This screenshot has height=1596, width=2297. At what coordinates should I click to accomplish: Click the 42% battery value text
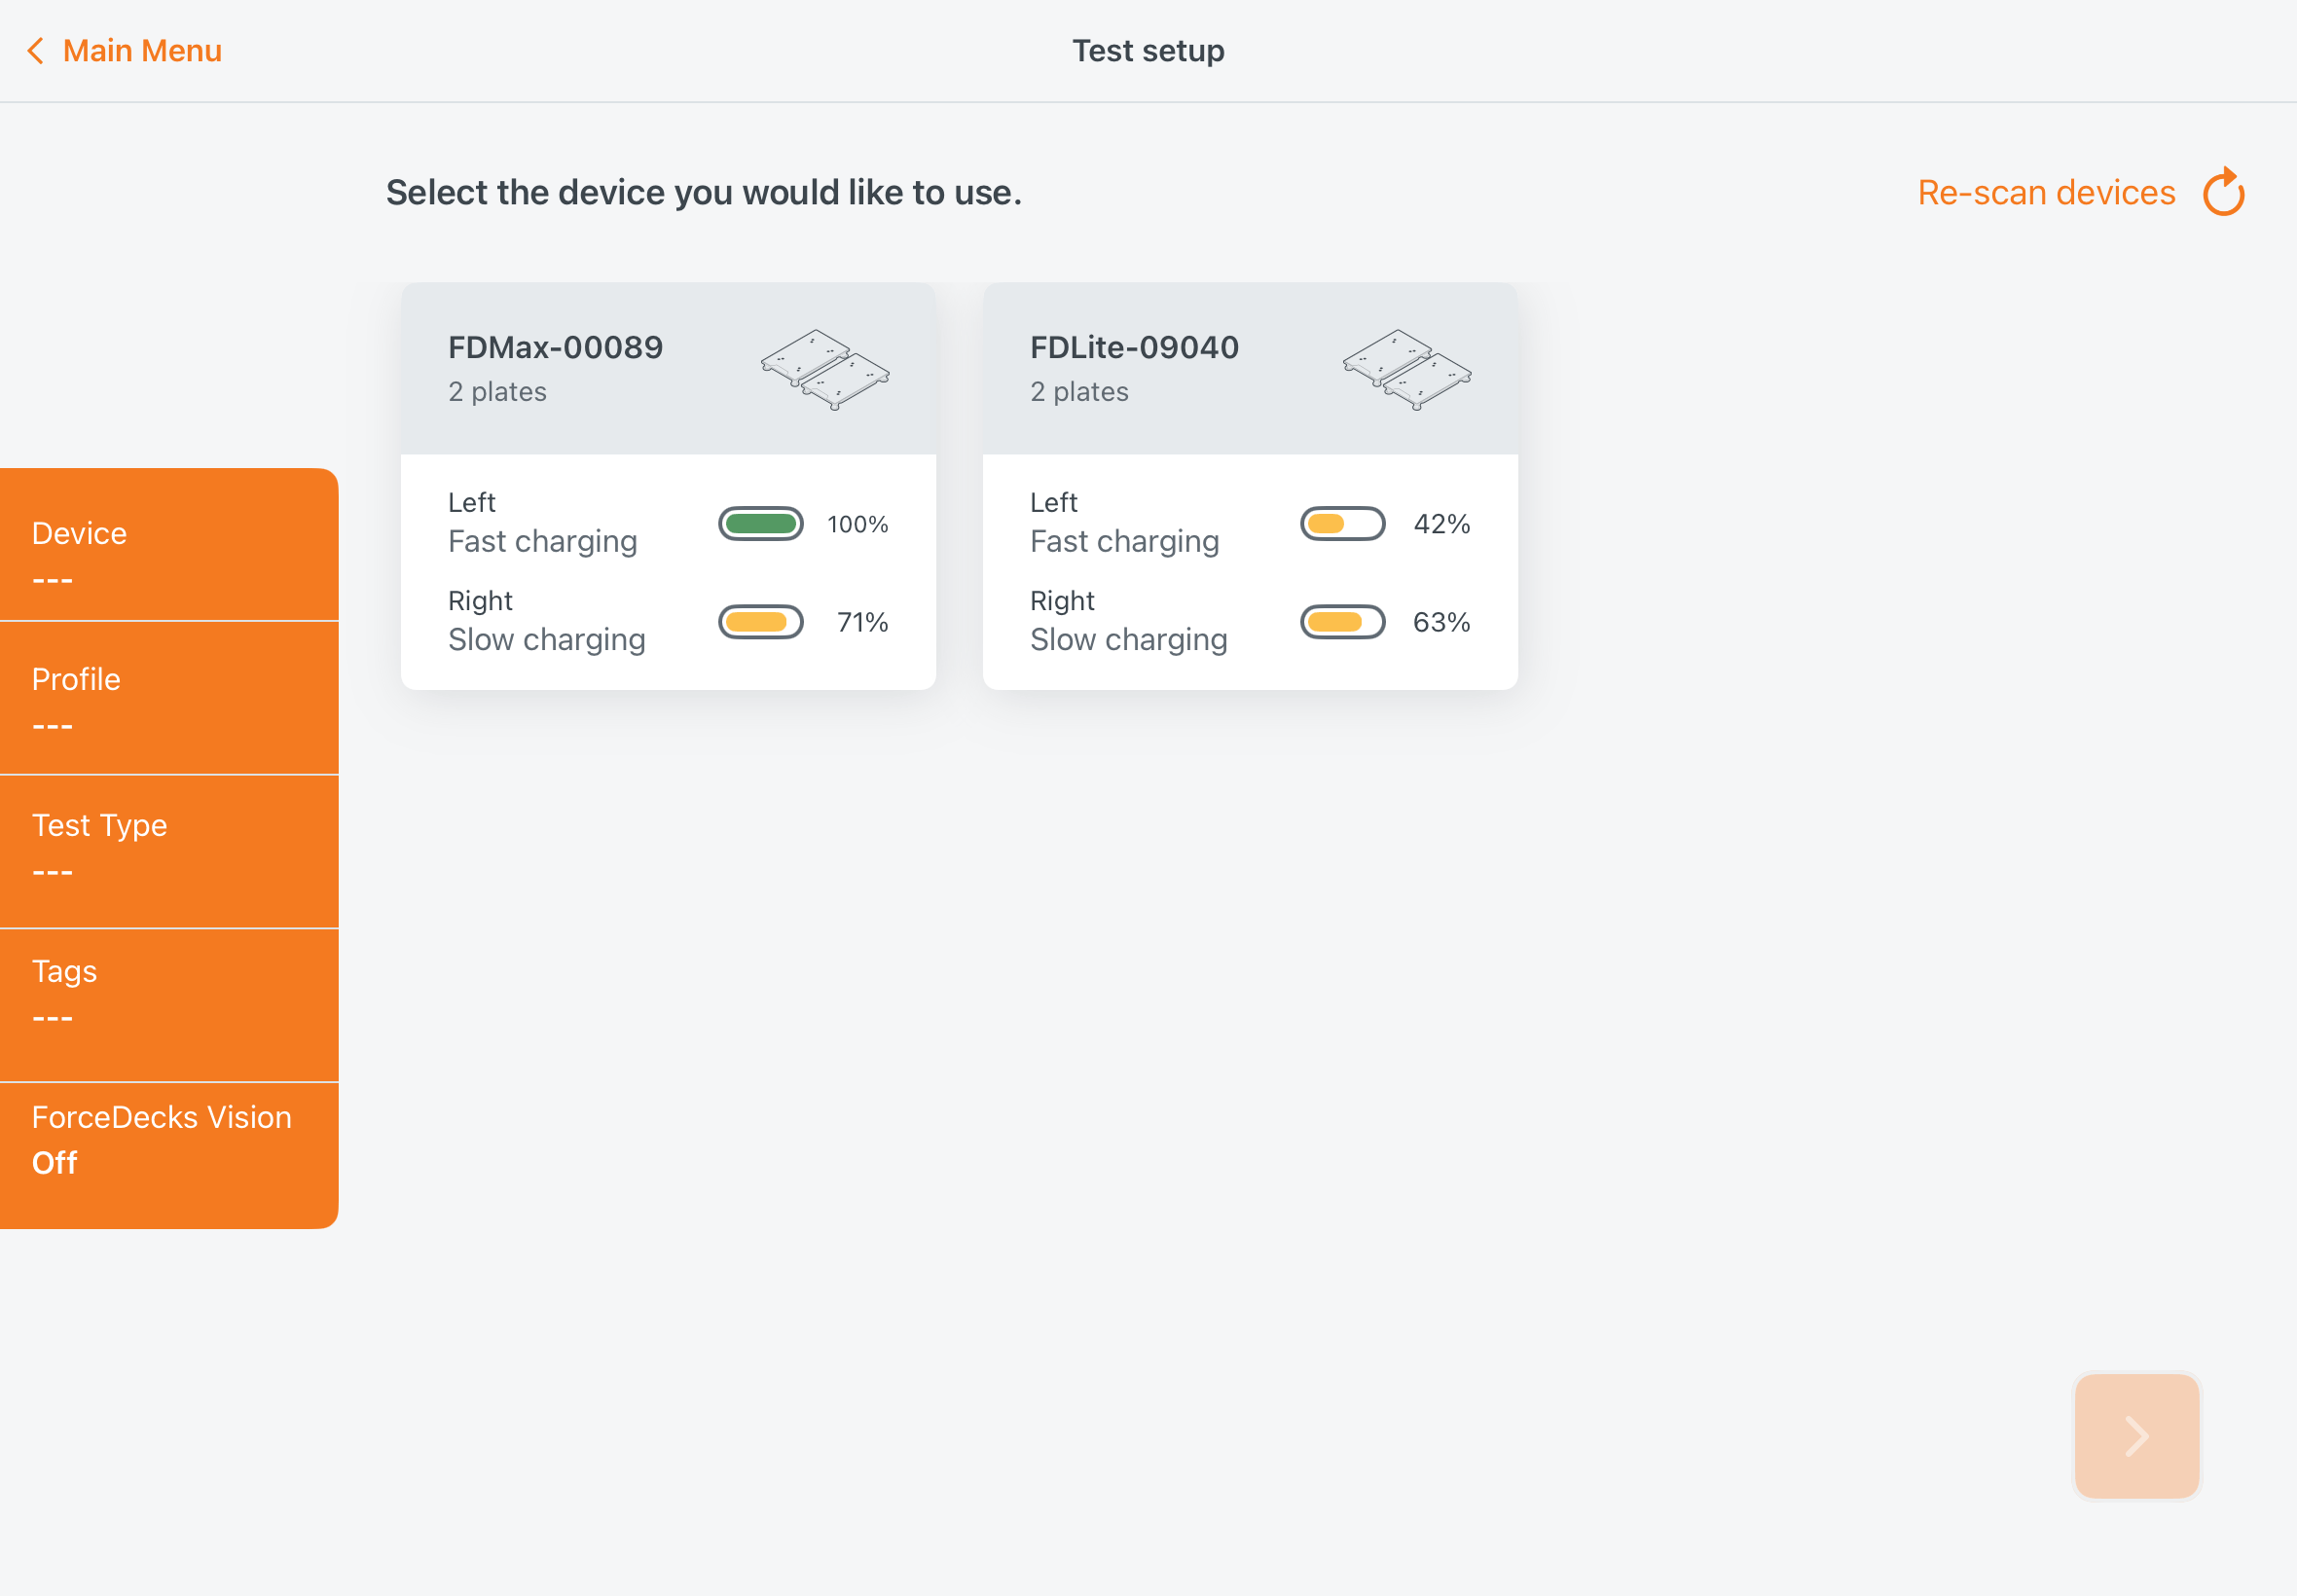coord(1442,524)
